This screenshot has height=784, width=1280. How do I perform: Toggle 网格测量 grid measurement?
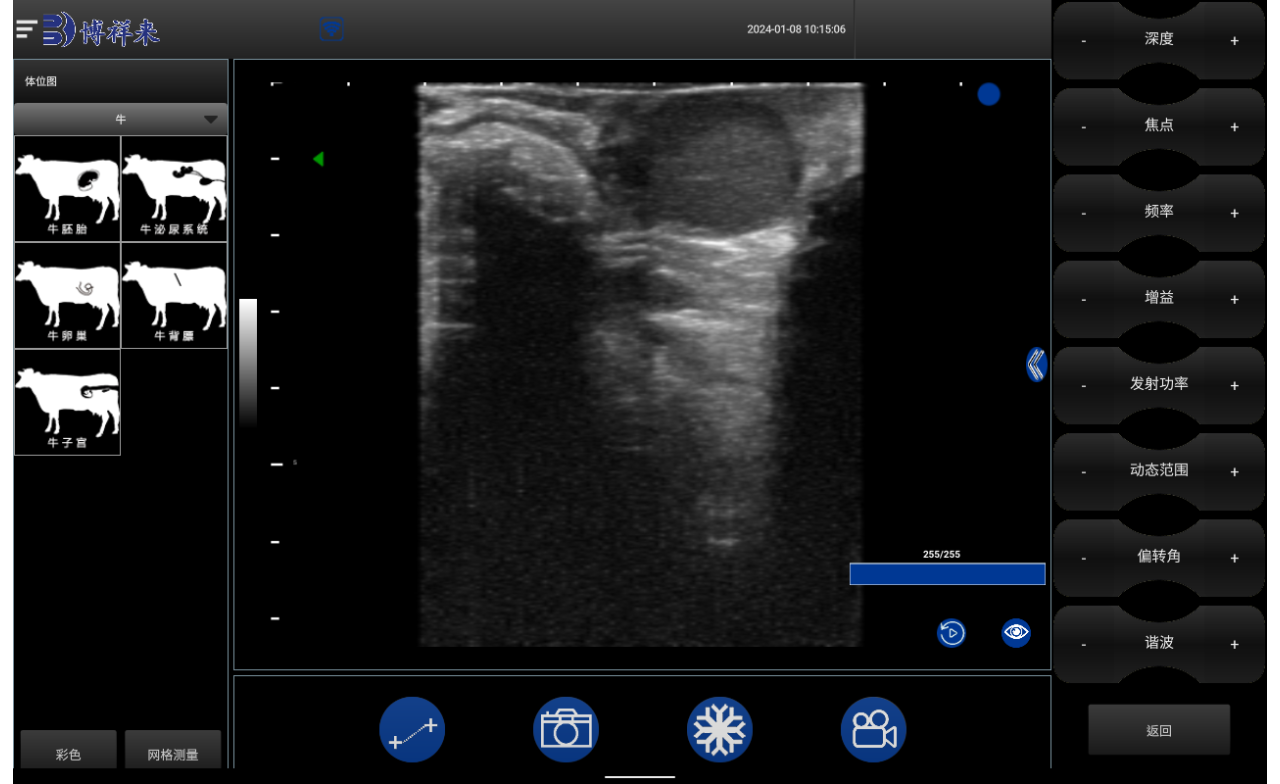coord(173,754)
